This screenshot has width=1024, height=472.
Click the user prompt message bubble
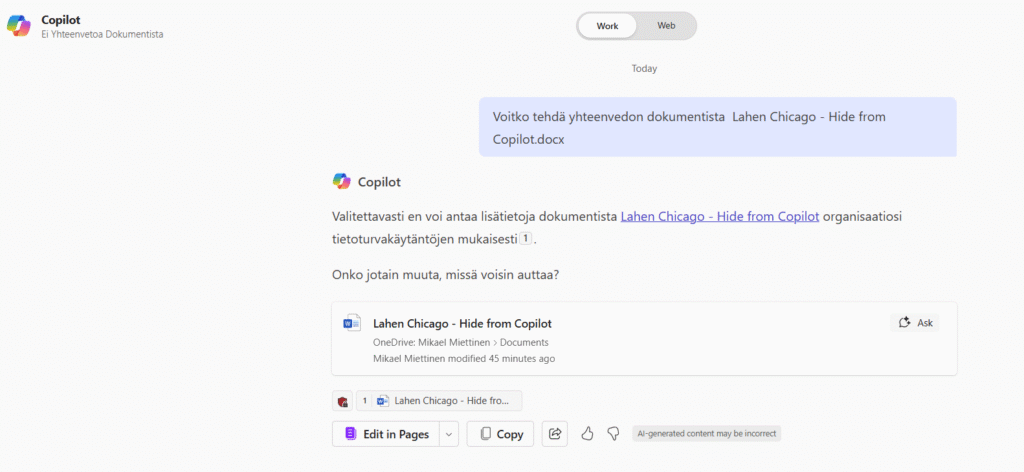pos(718,127)
